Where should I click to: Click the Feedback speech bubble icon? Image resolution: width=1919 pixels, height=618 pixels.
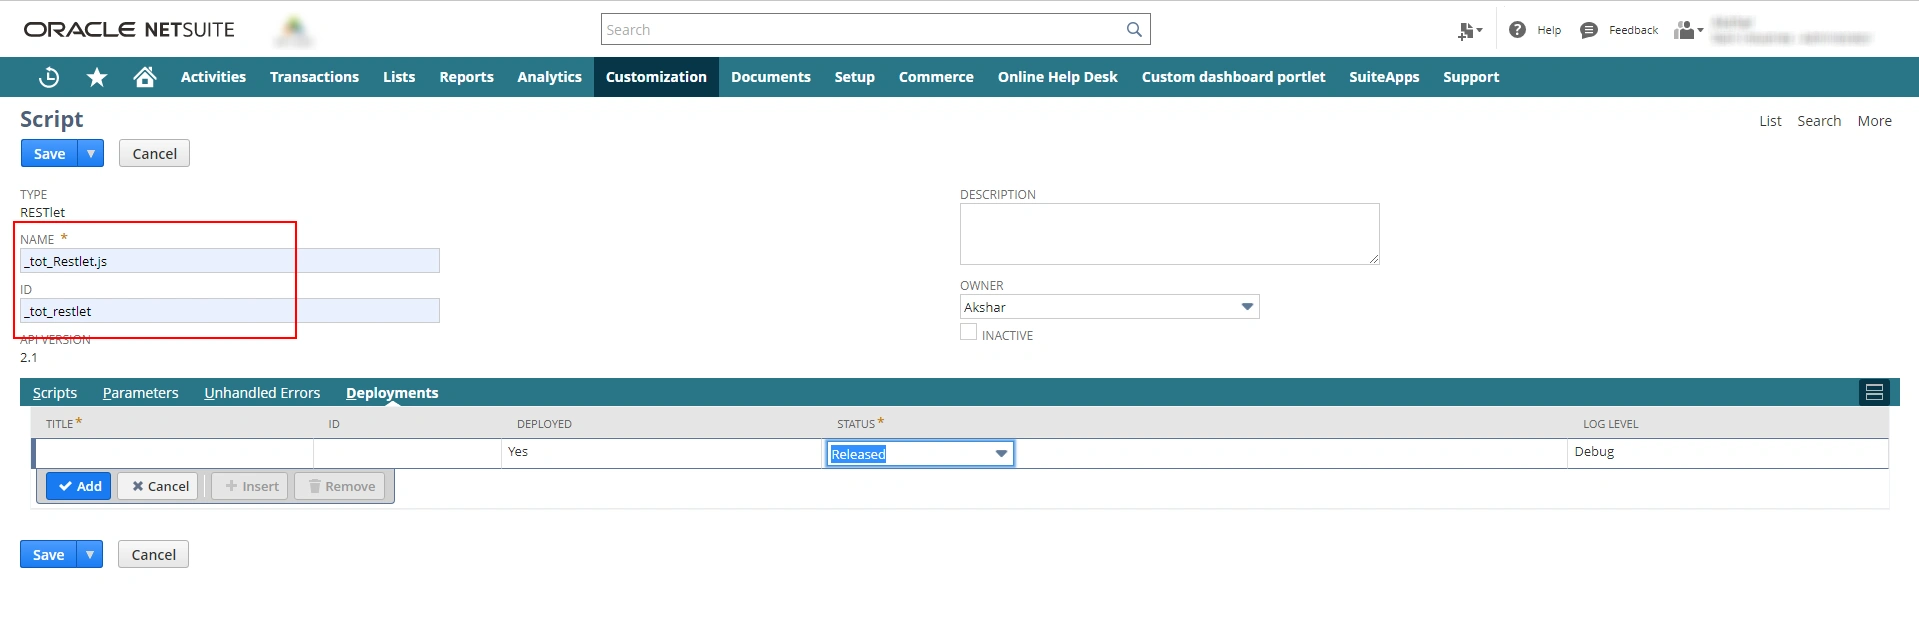1589,30
